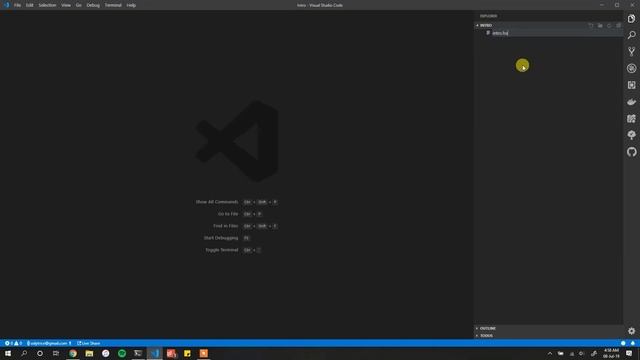Expand the OUTLINE section
Viewport: 640px width, 360px height.
click(548, 328)
